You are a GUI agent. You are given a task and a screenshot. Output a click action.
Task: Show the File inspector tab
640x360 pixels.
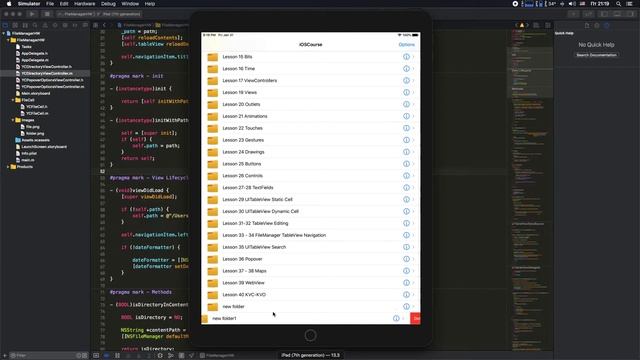[587, 25]
